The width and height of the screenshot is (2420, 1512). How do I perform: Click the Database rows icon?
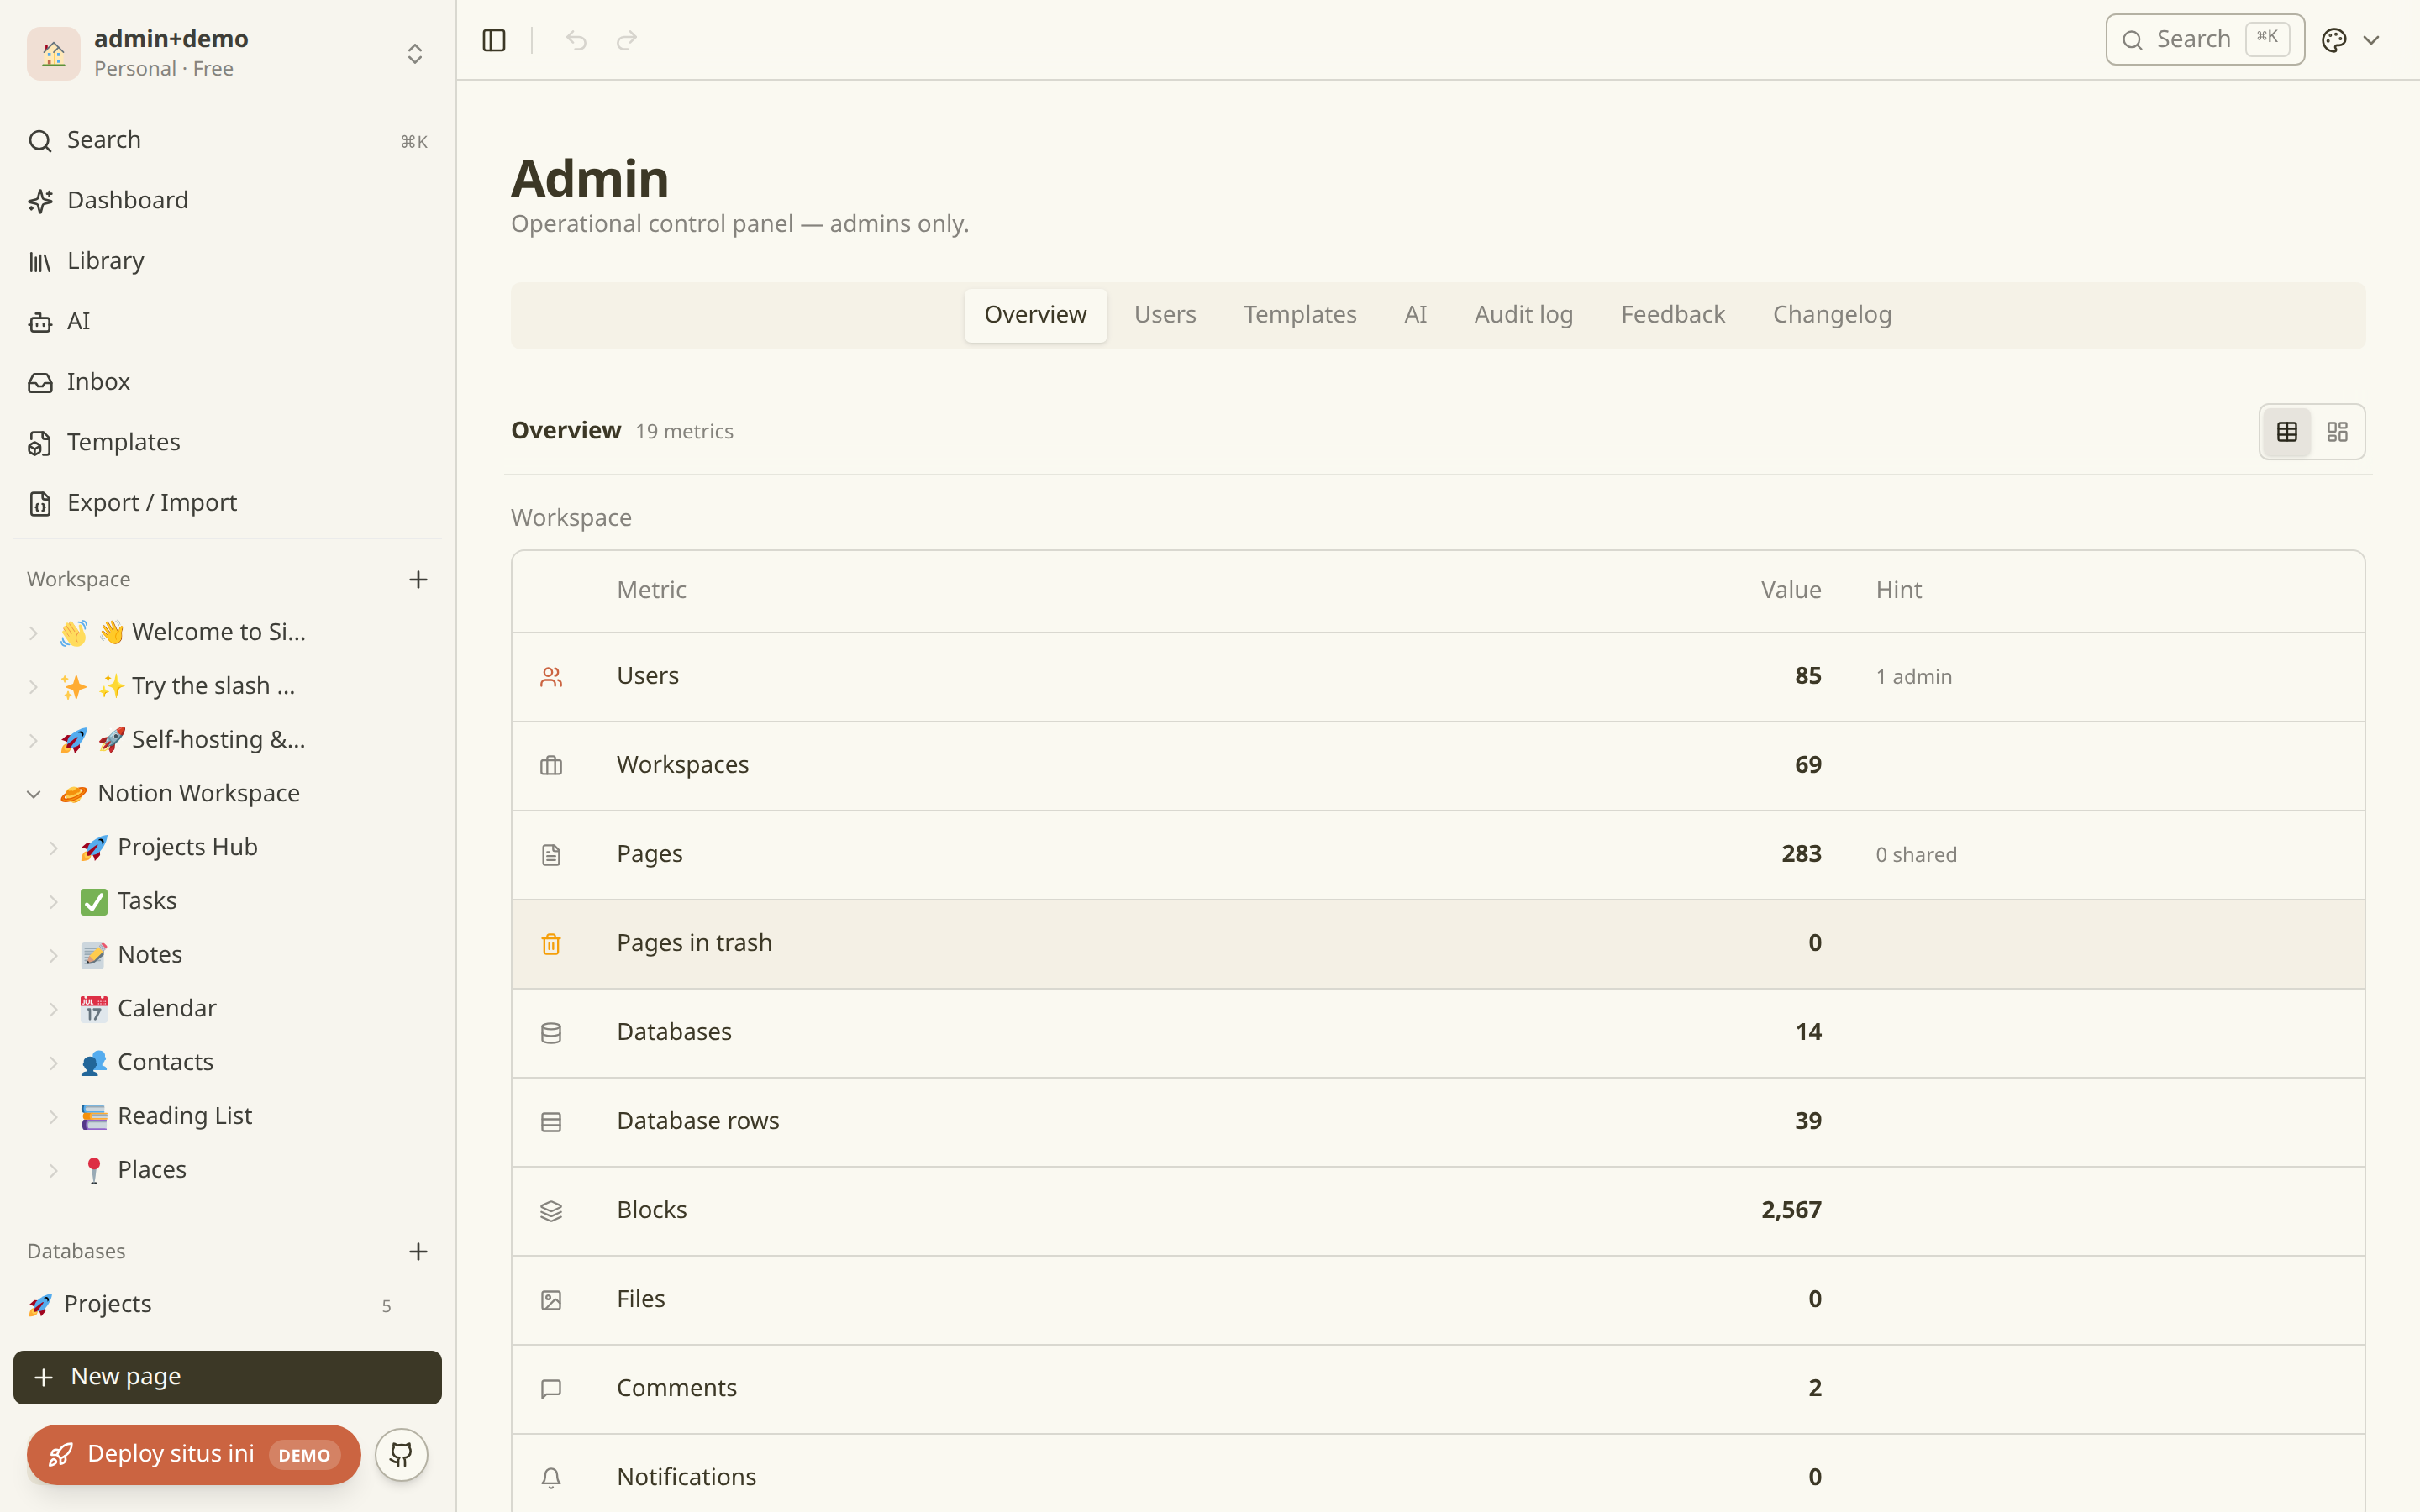point(551,1122)
